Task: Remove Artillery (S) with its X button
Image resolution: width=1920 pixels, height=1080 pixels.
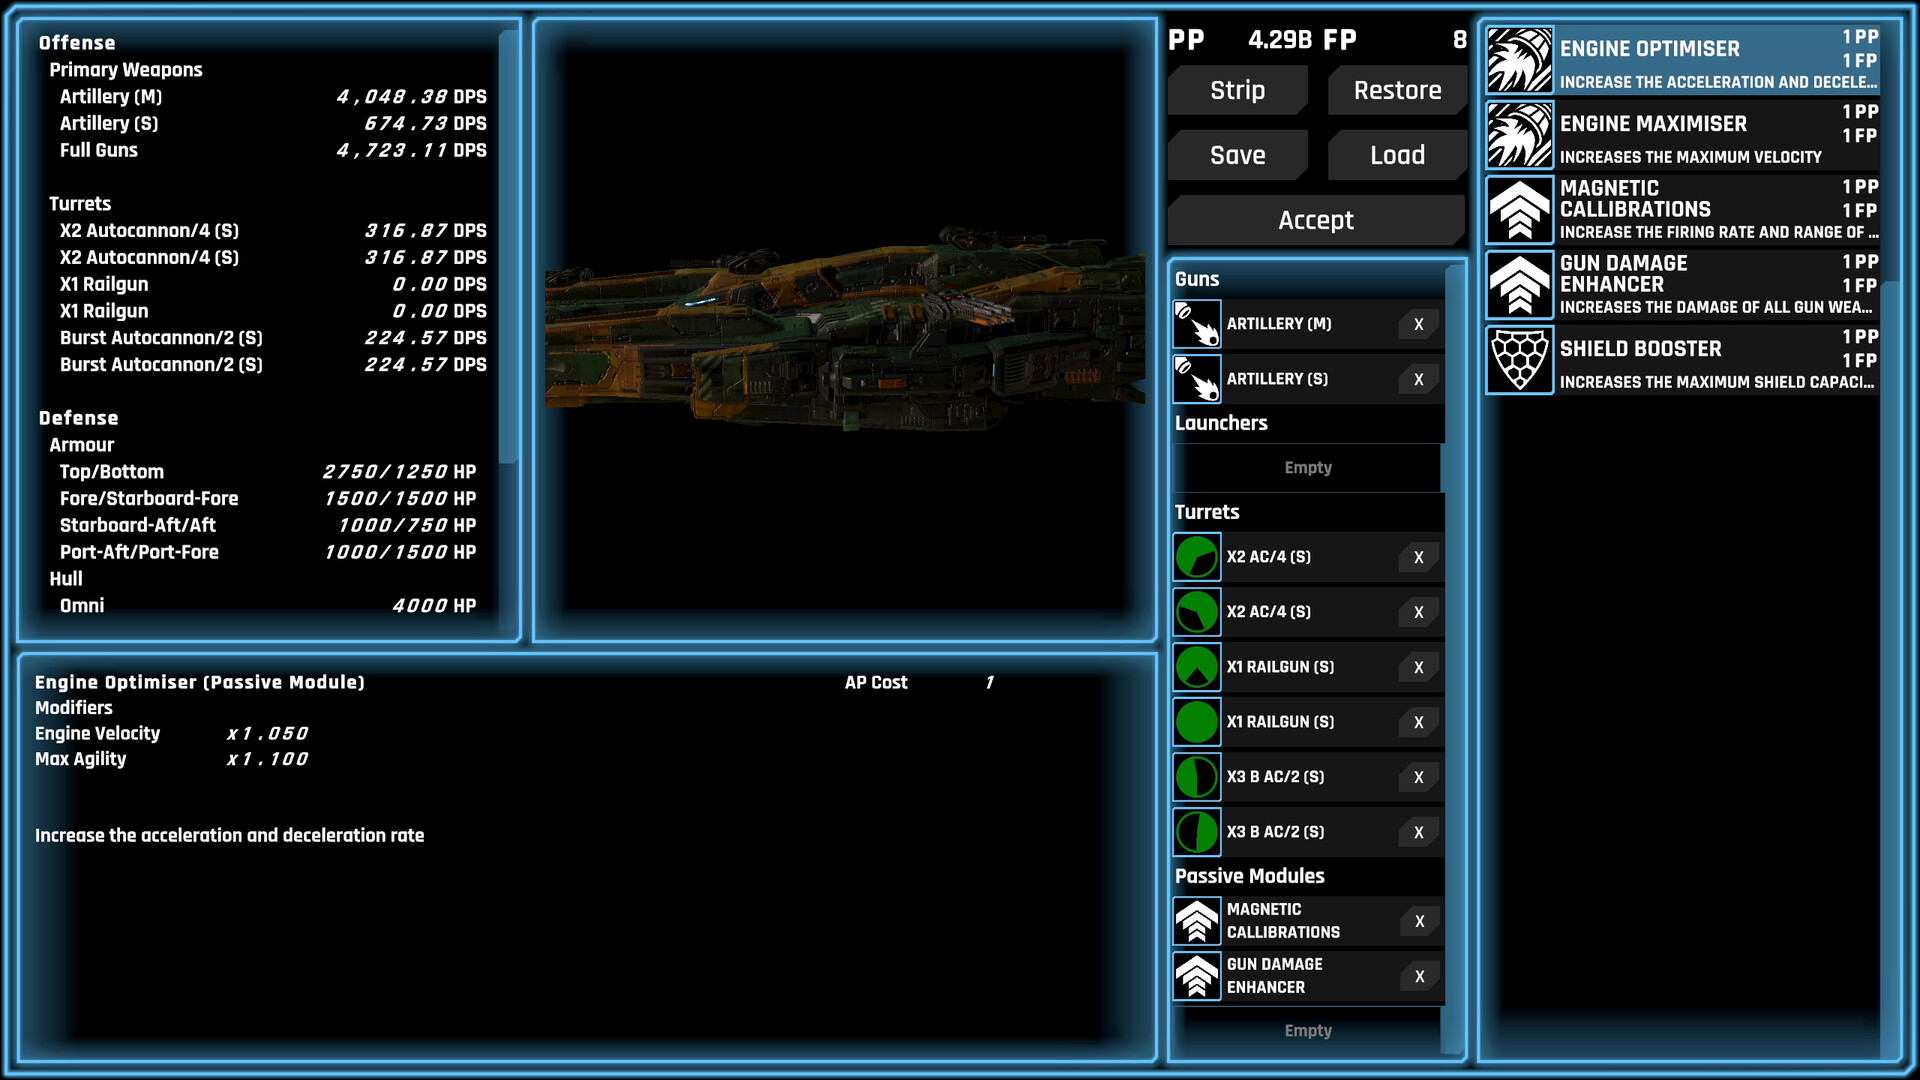Action: 1417,379
